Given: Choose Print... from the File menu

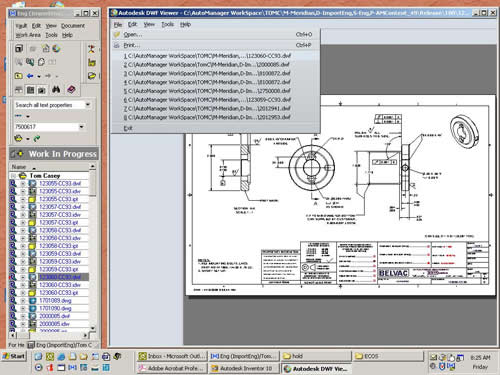Looking at the screenshot, I should (215, 45).
